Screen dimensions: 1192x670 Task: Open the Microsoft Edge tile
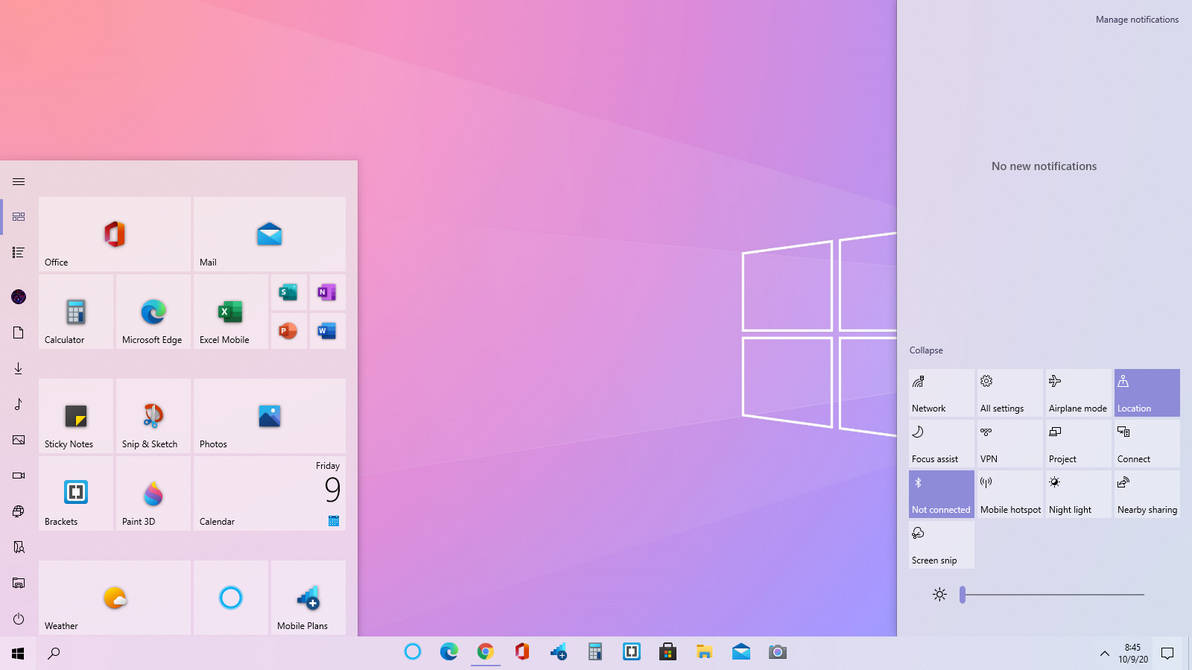click(x=153, y=312)
